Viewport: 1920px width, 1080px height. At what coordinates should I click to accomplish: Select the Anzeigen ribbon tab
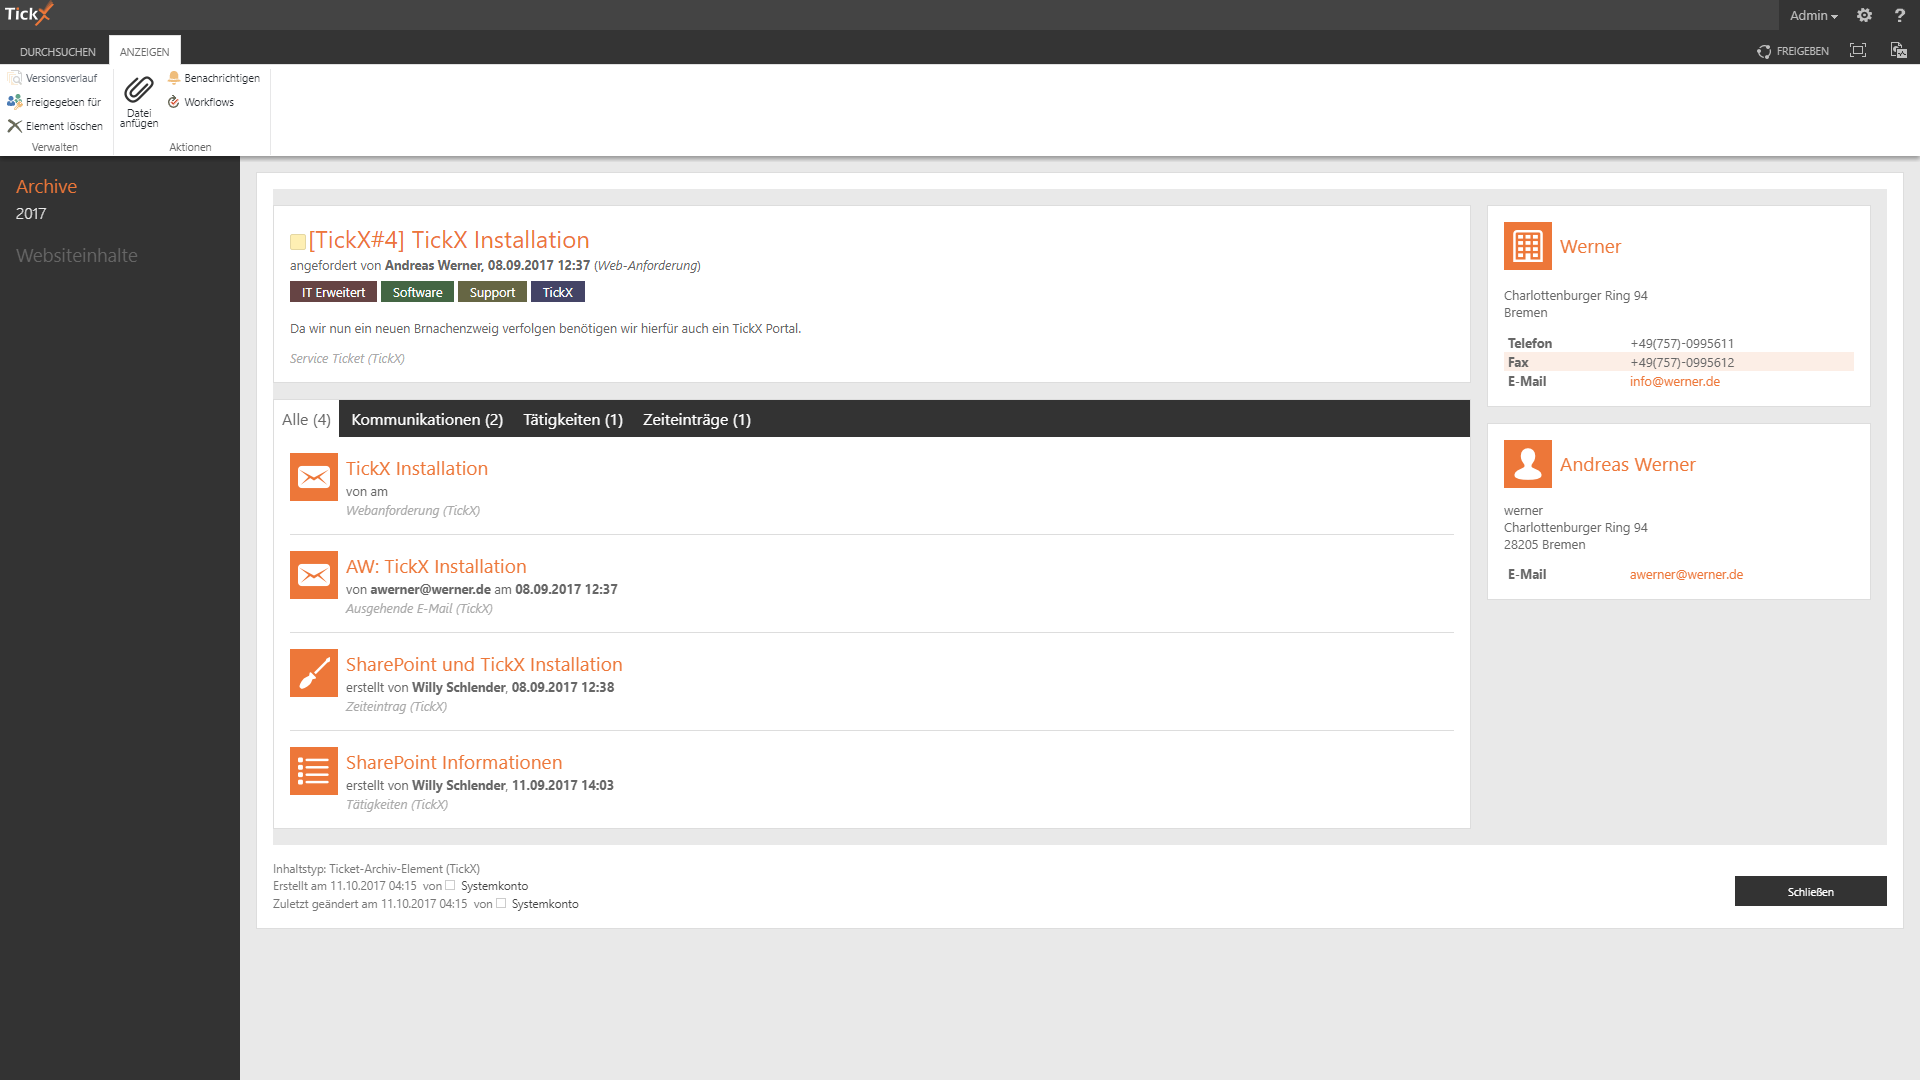[145, 51]
